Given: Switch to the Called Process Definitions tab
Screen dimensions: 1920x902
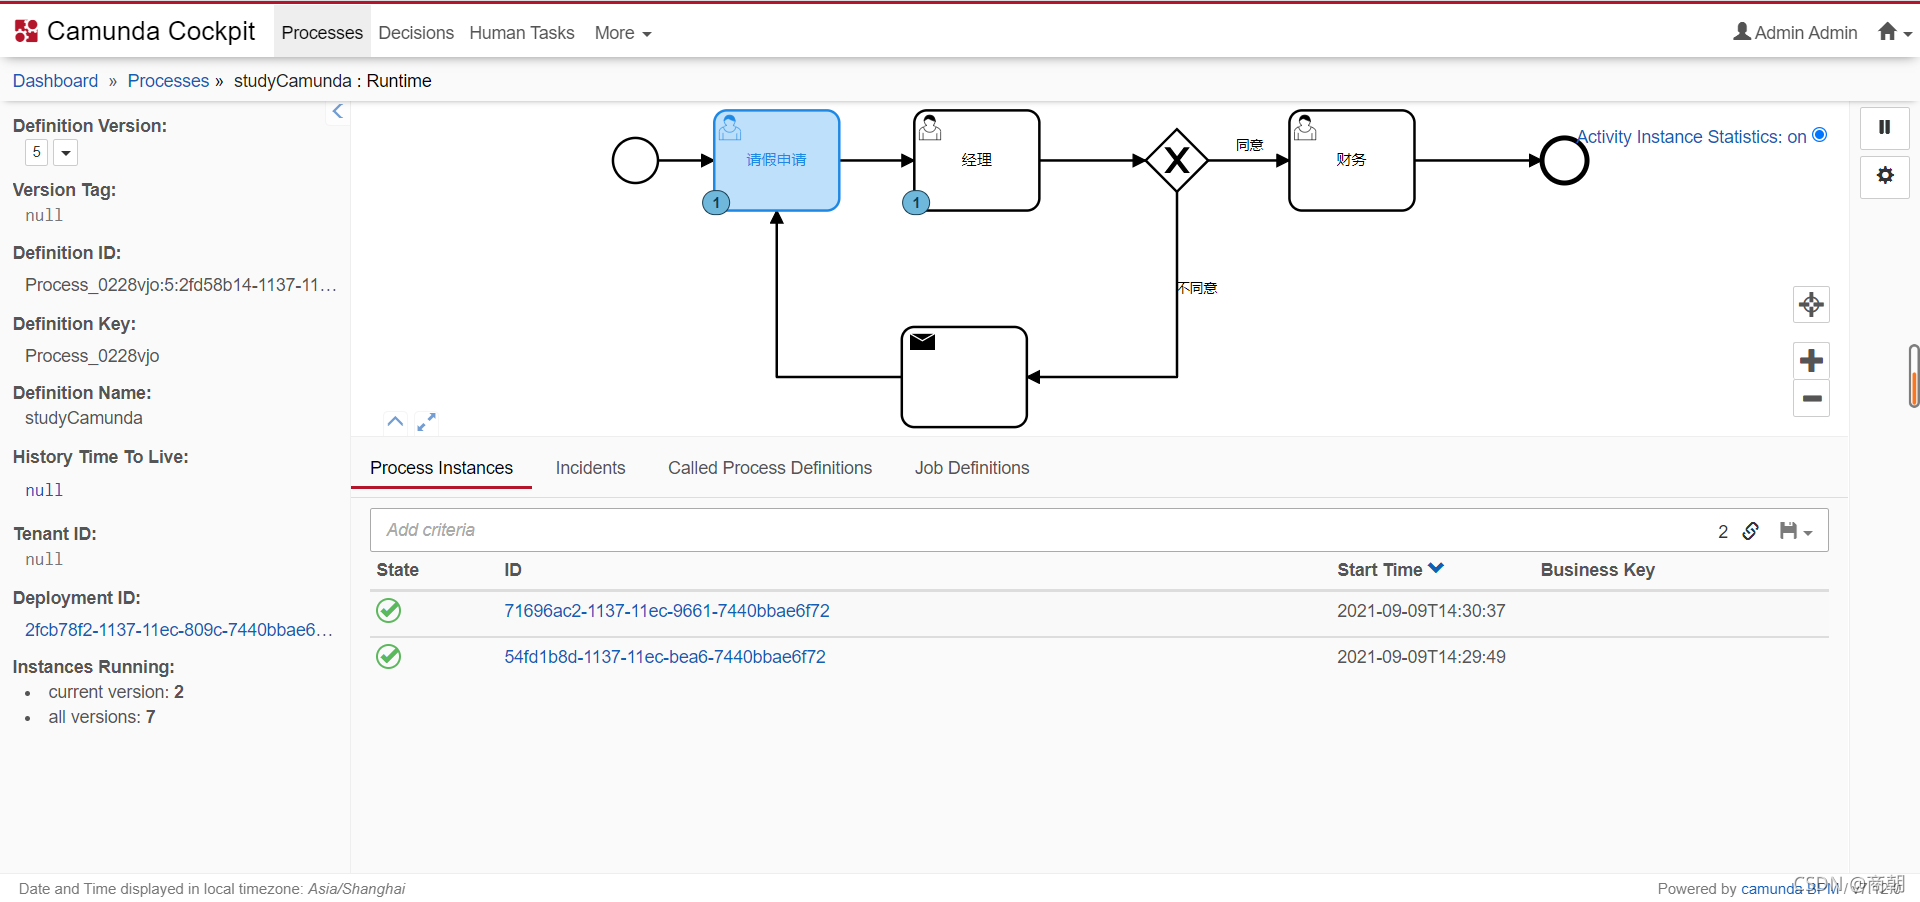Looking at the screenshot, I should click(x=770, y=468).
